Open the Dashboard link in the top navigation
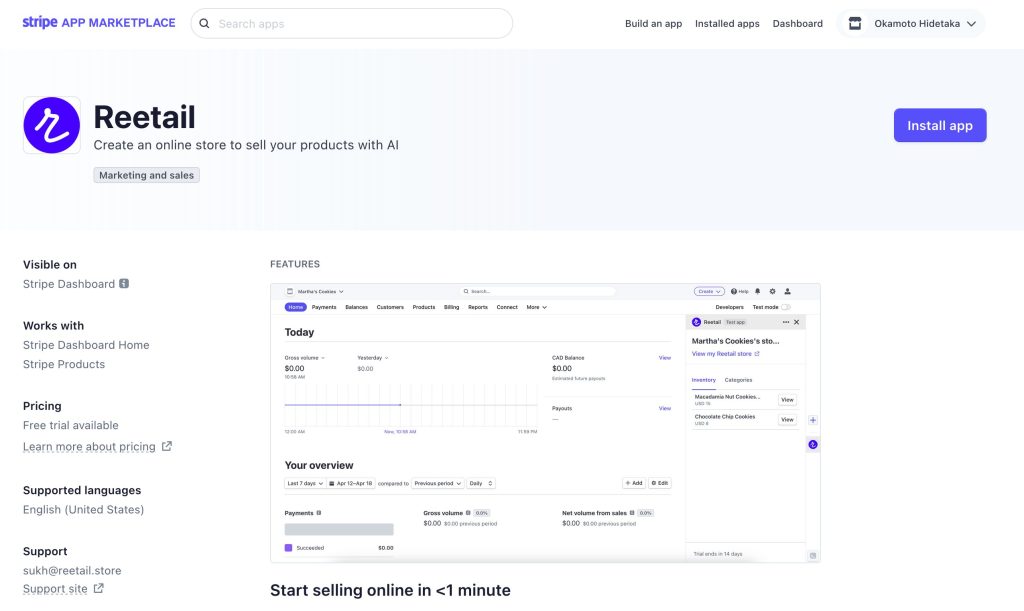The height and width of the screenshot is (611, 1024). pyautogui.click(x=797, y=24)
